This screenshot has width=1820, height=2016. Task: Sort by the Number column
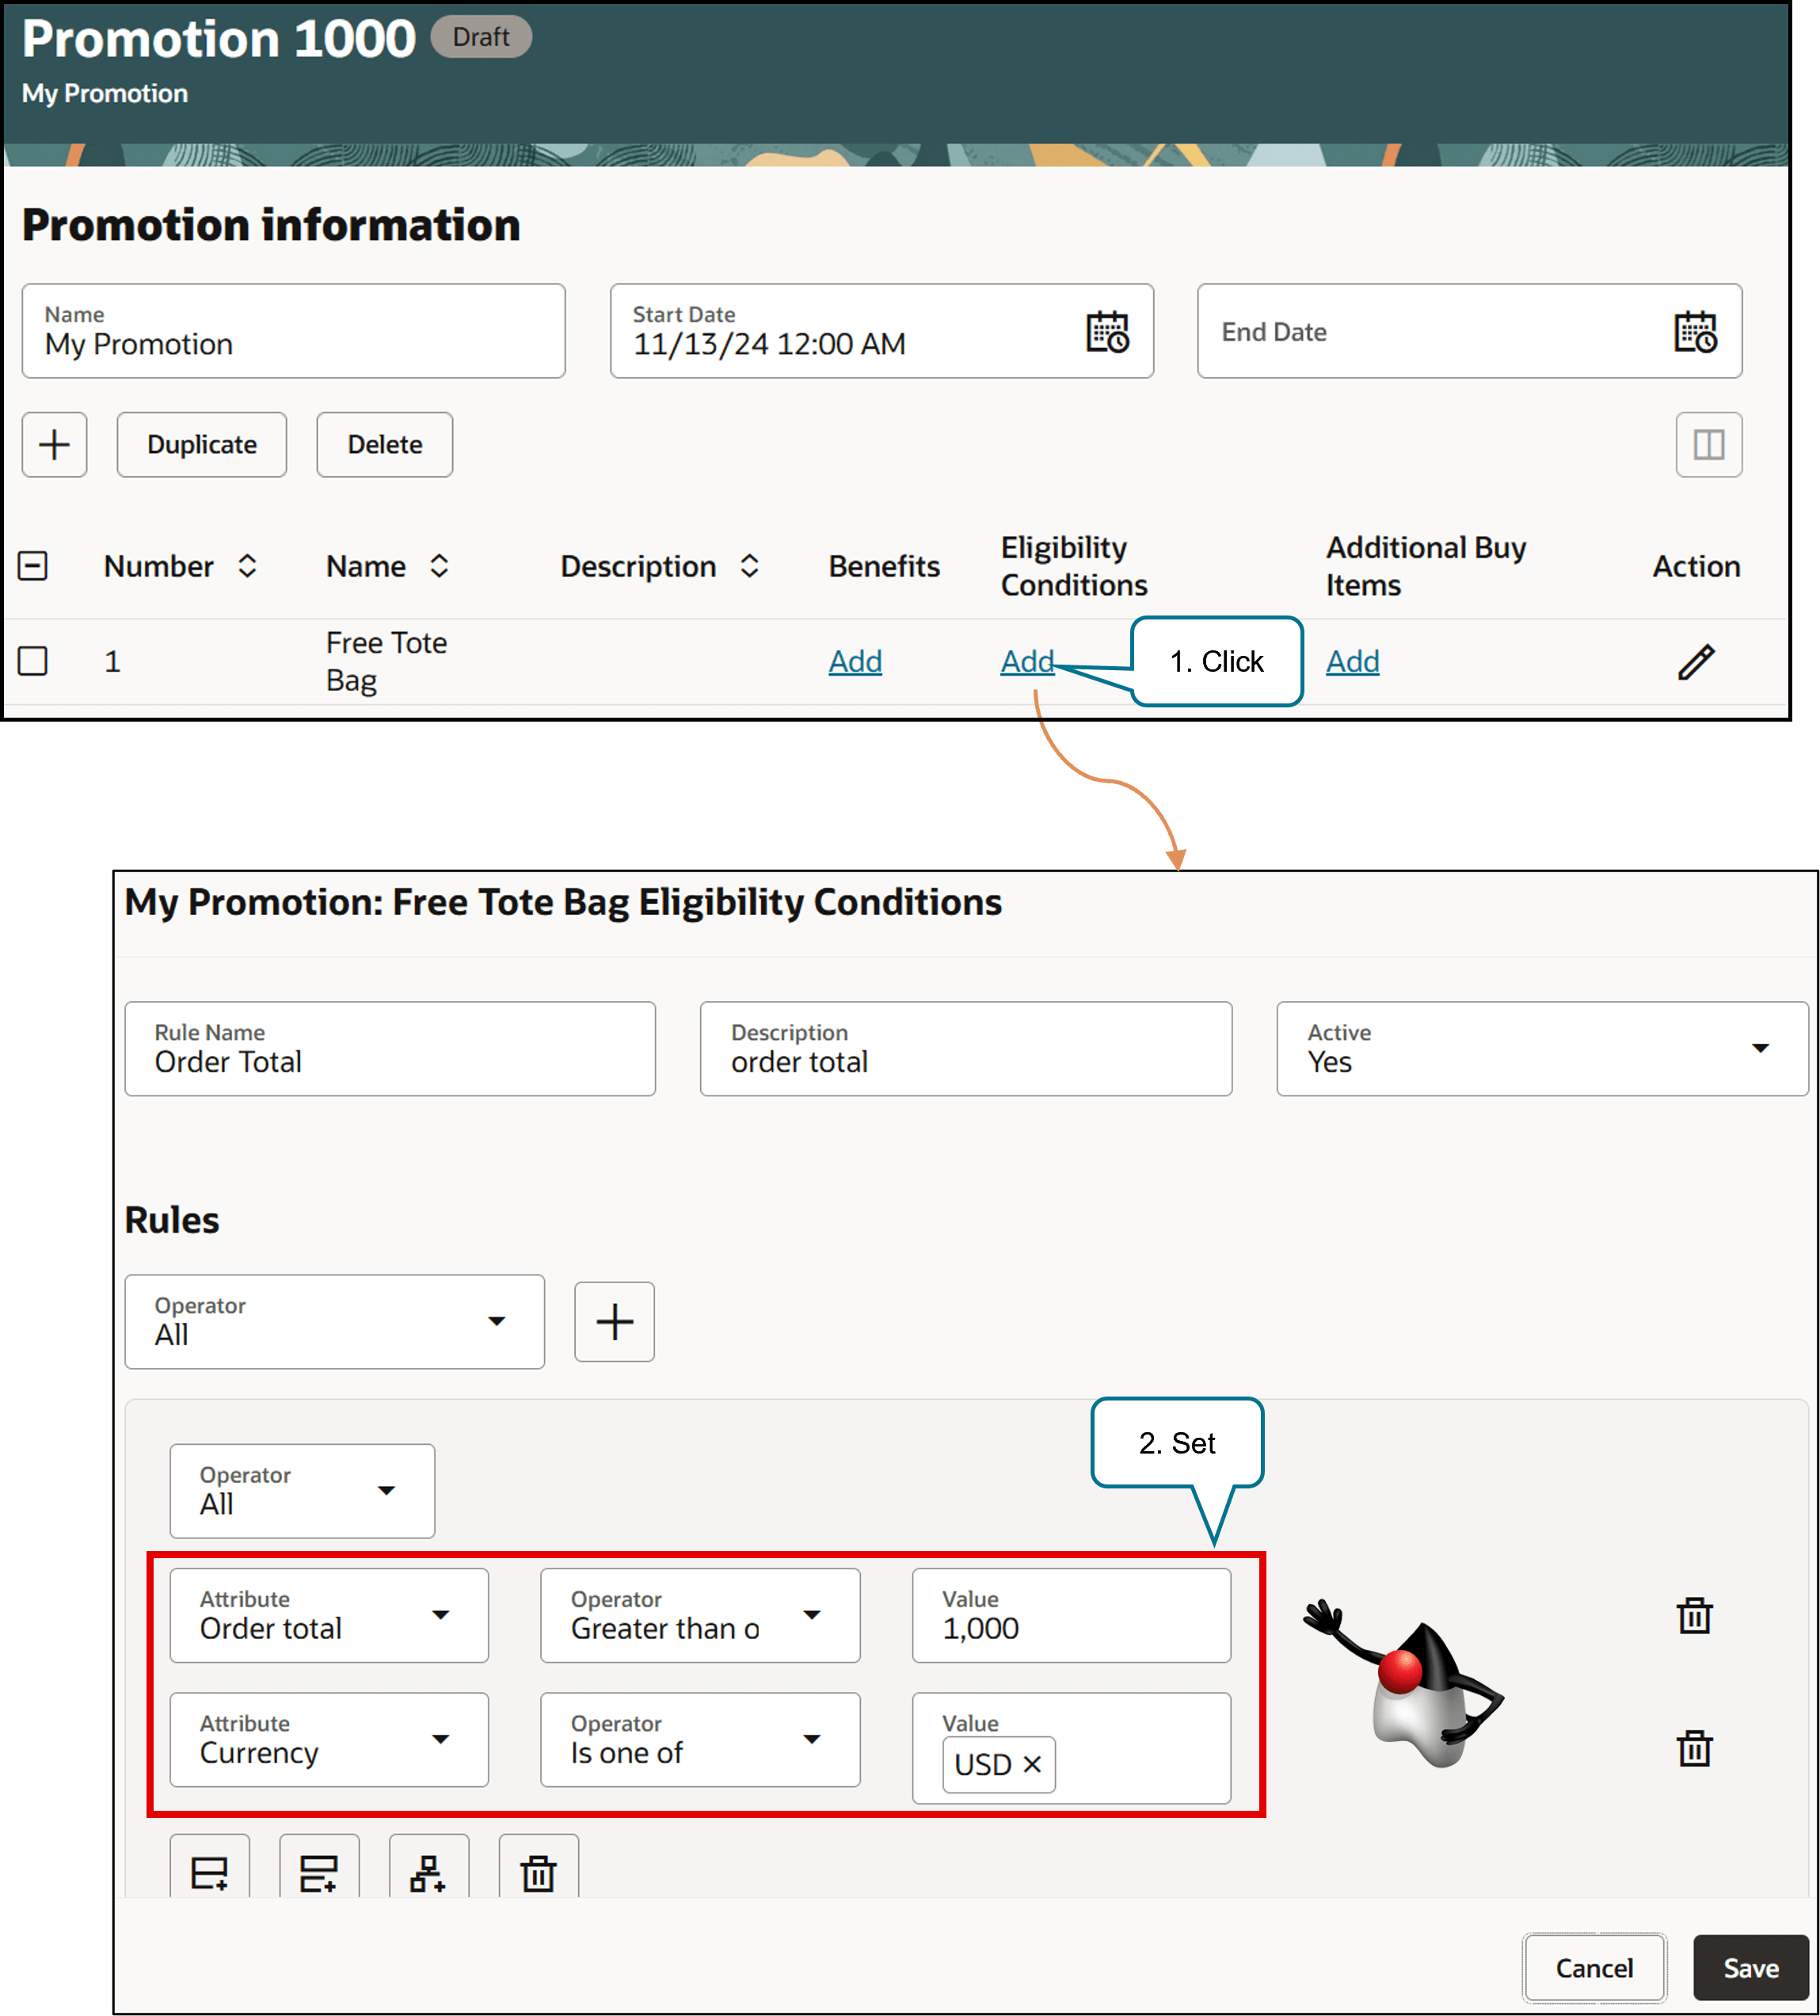point(247,566)
